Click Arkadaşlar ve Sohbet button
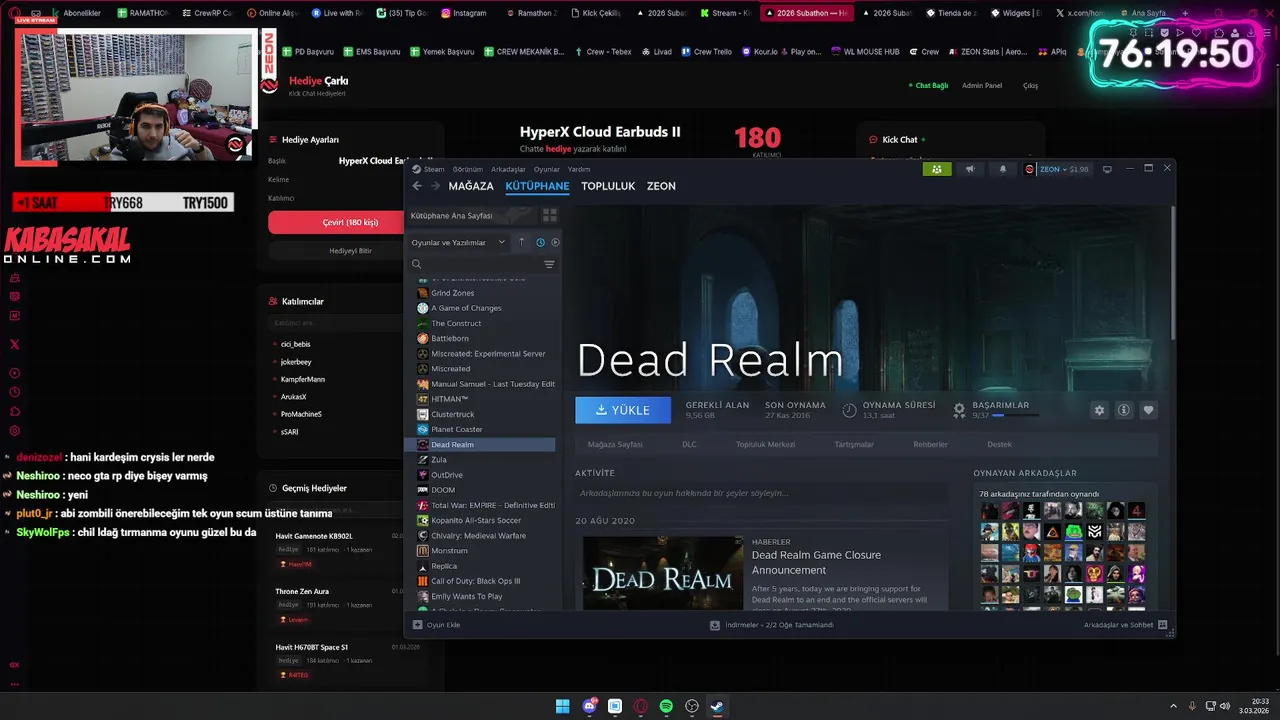 pos(1124,625)
